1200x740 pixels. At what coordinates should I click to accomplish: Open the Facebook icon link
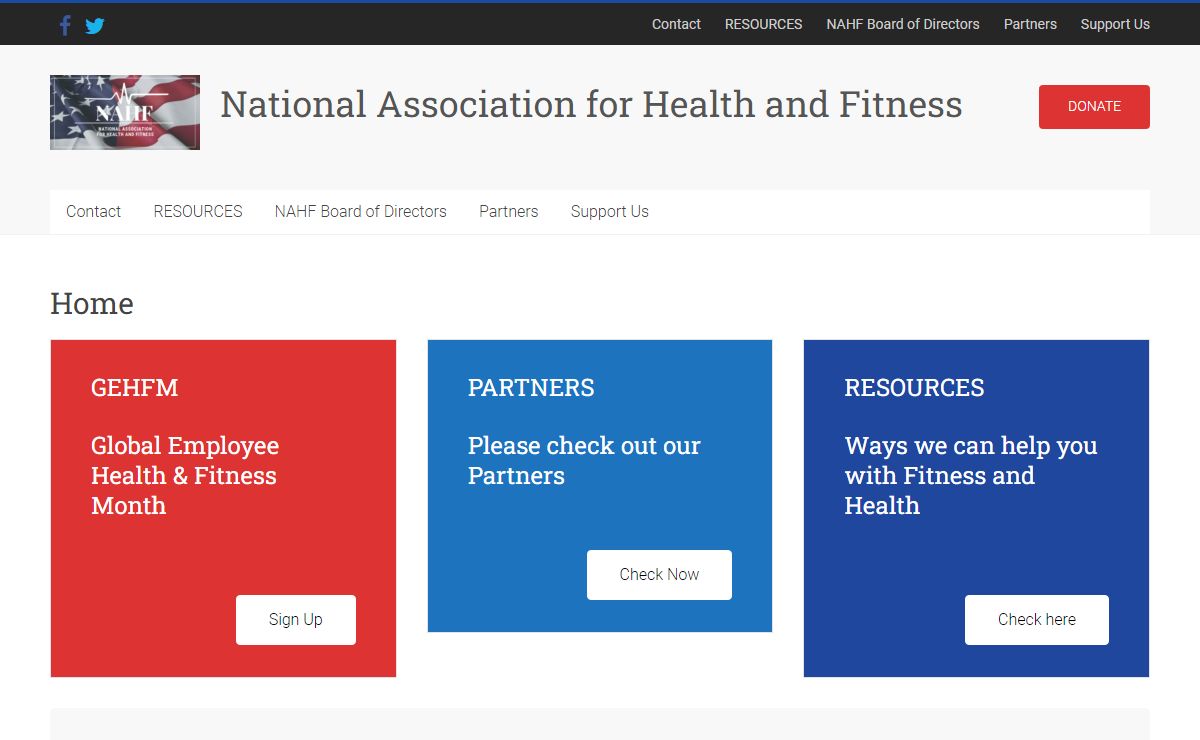65,25
